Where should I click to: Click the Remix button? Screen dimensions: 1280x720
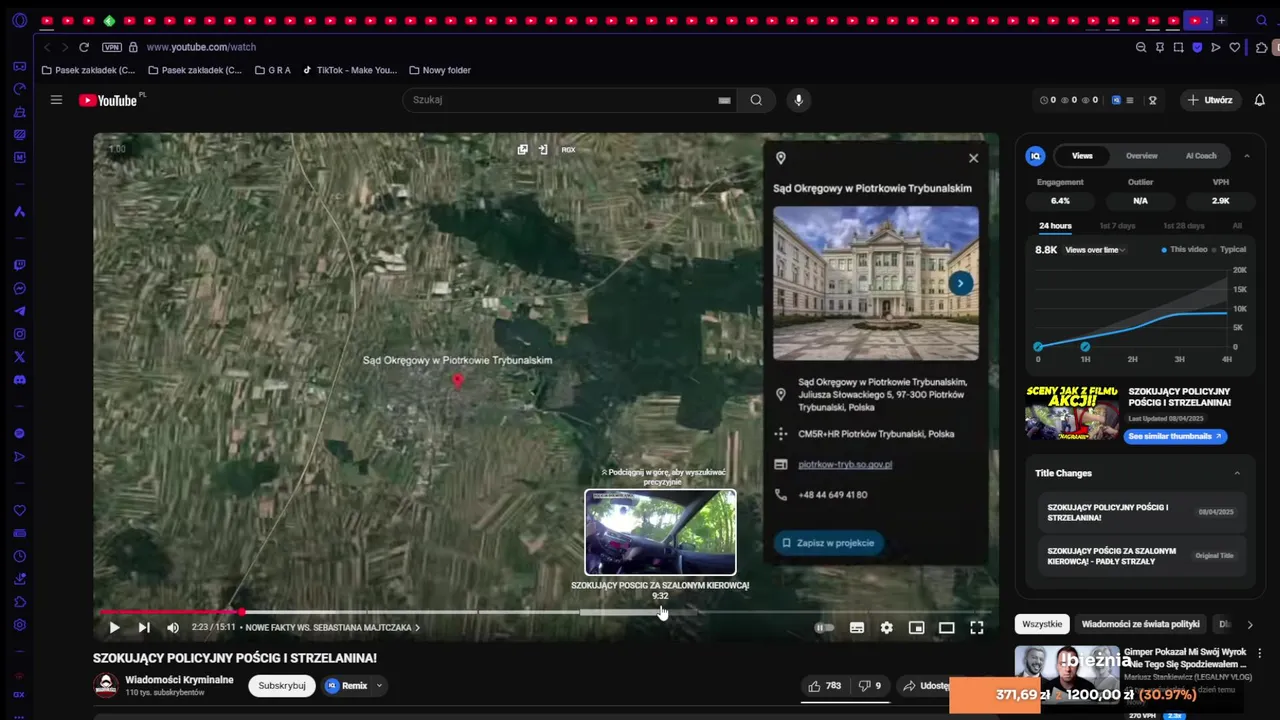point(347,686)
